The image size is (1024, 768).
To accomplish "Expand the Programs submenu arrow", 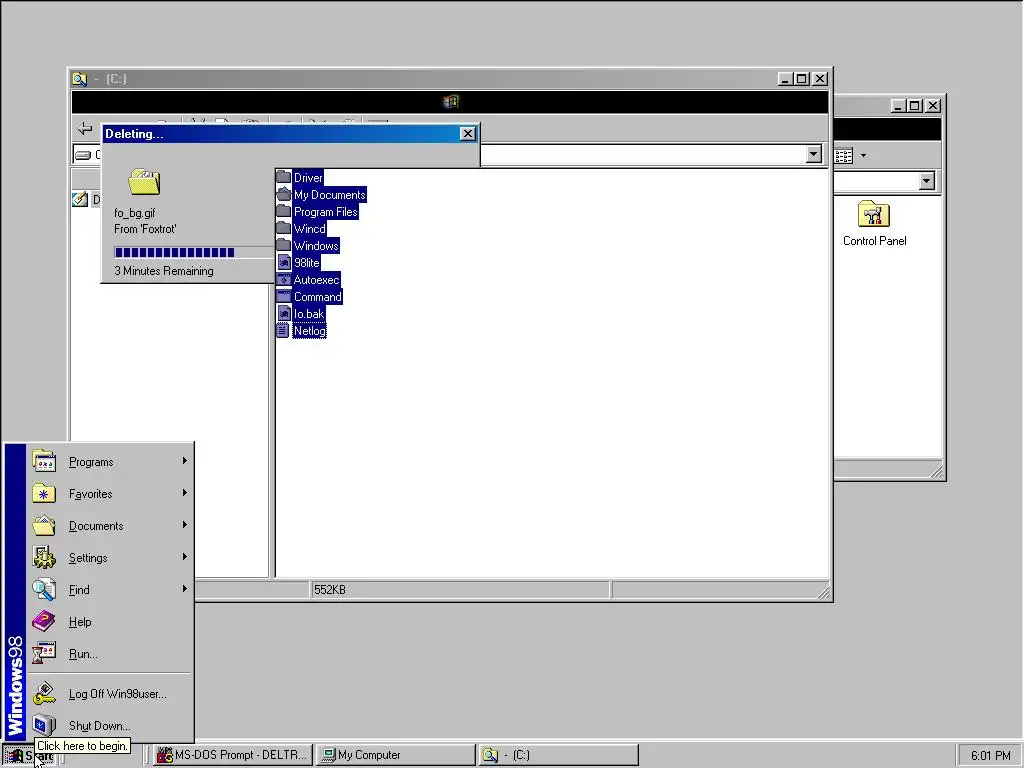I will (x=185, y=461).
